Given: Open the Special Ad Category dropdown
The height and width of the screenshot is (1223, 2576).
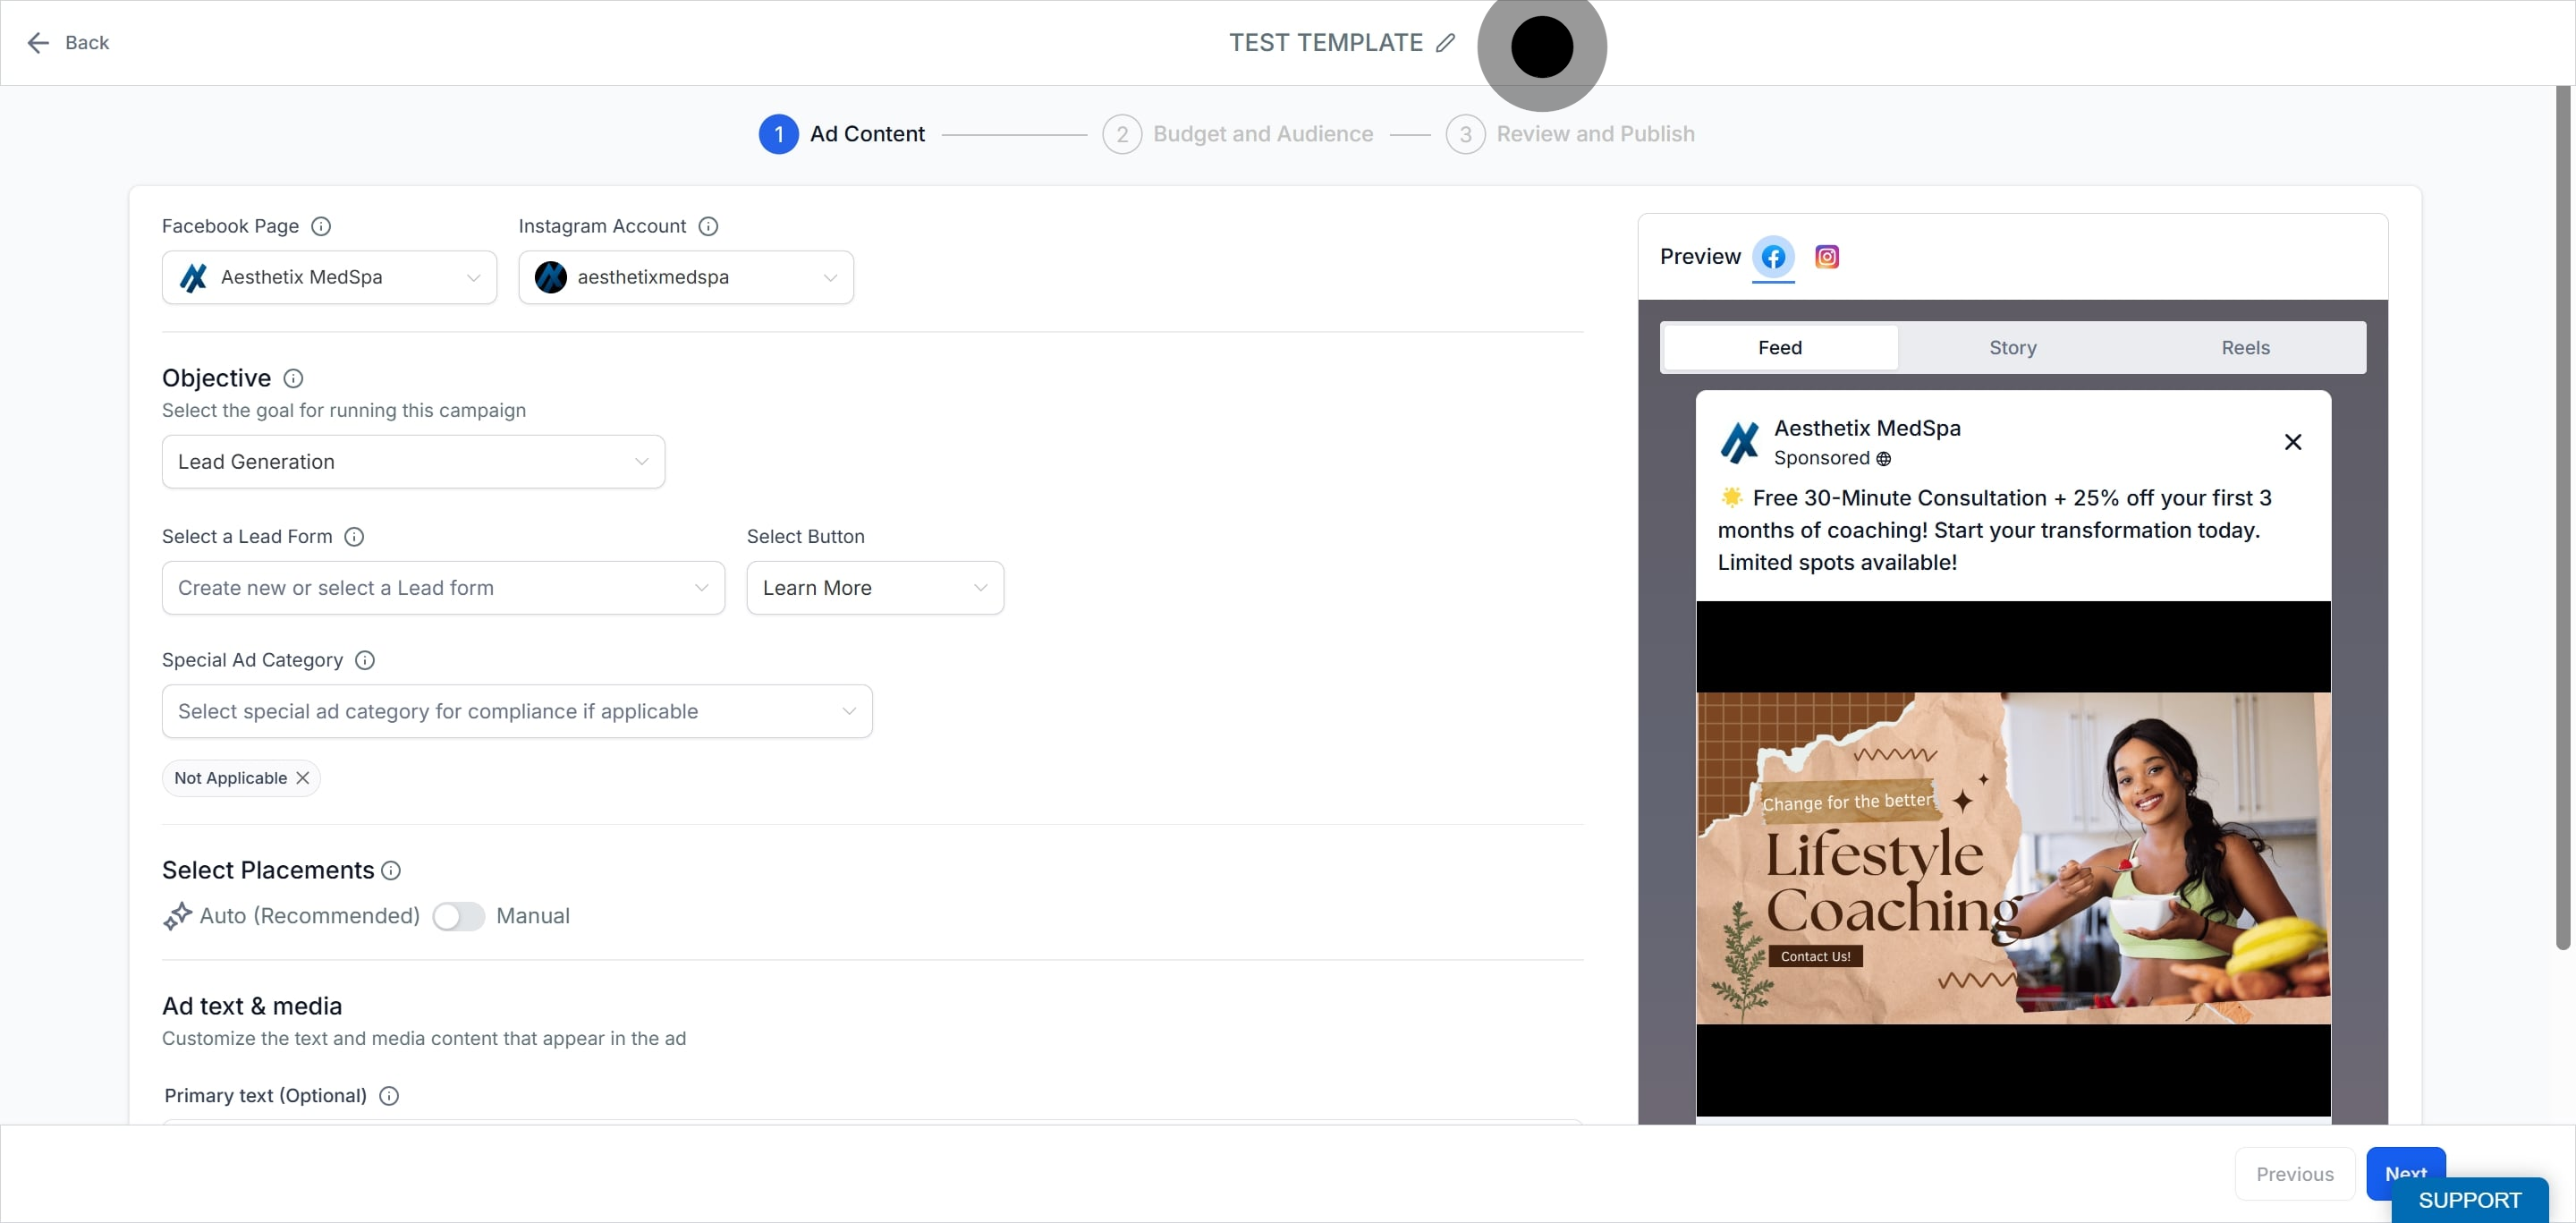Looking at the screenshot, I should click(517, 711).
